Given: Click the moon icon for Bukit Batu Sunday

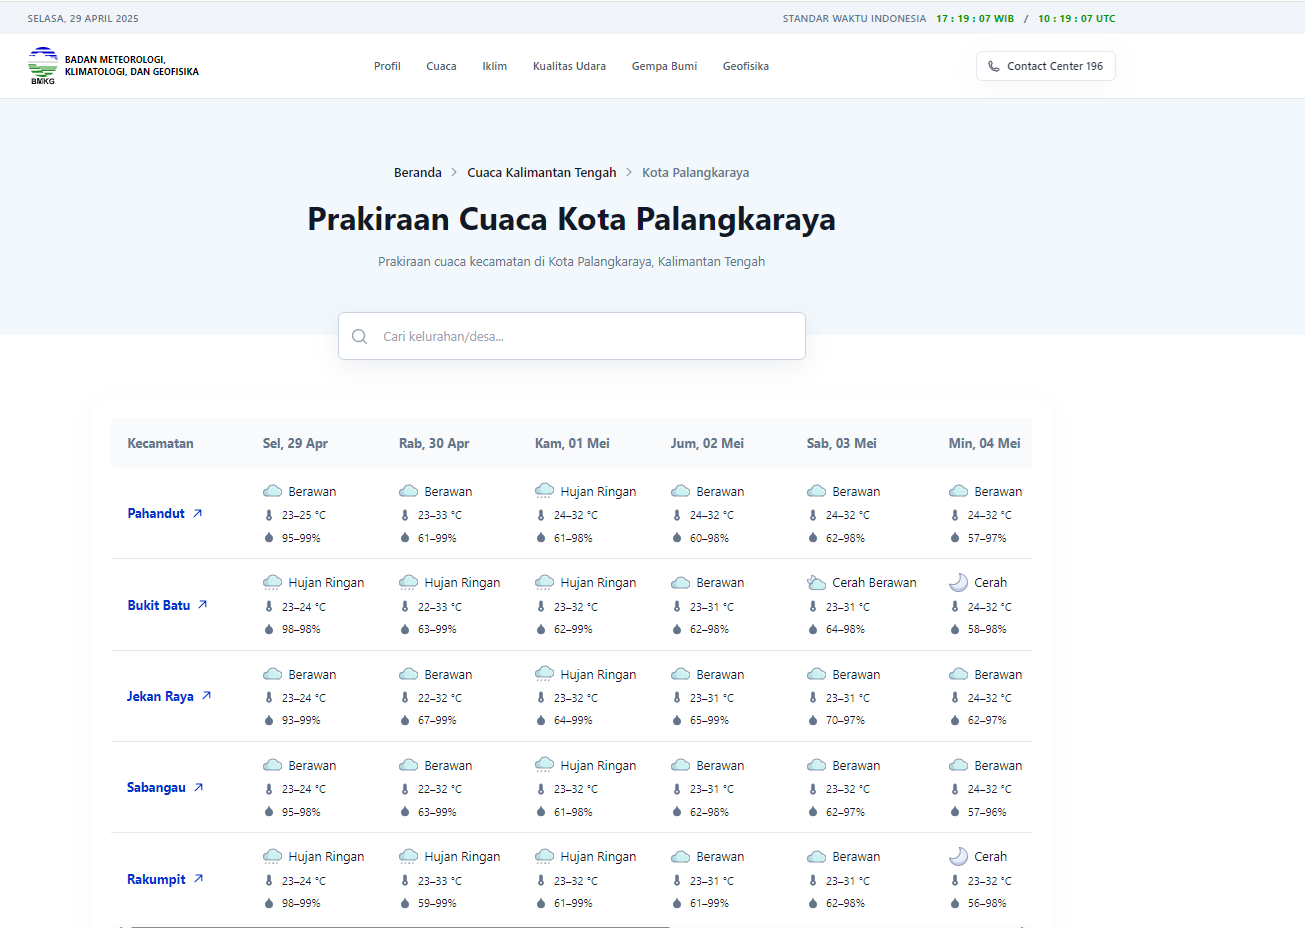Looking at the screenshot, I should pos(958,583).
